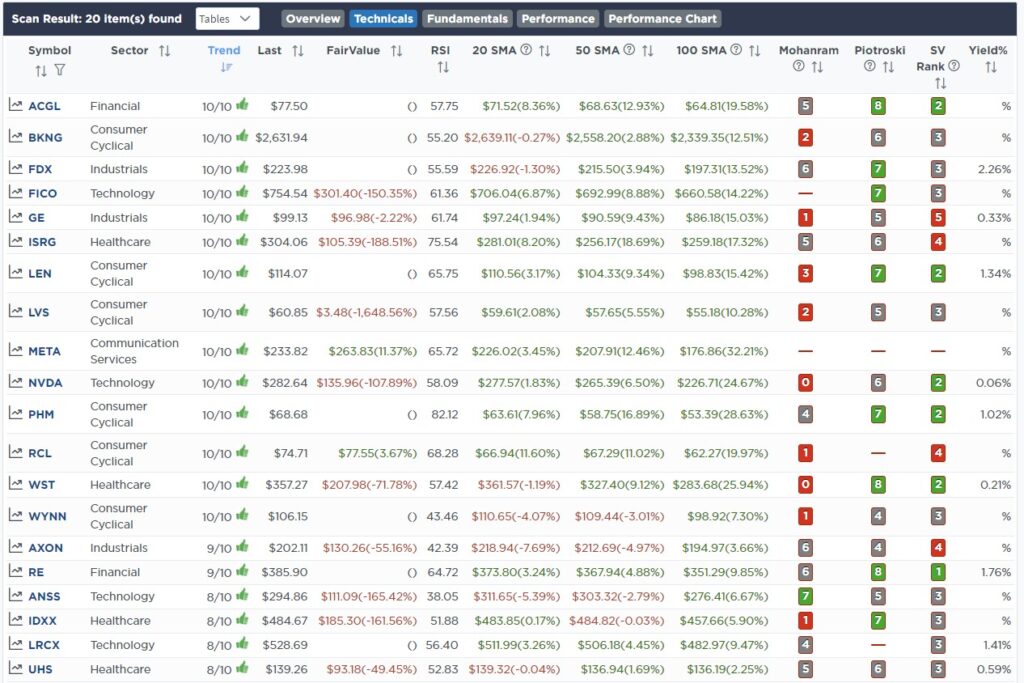Click the filter funnel icon under Symbol

(60, 70)
